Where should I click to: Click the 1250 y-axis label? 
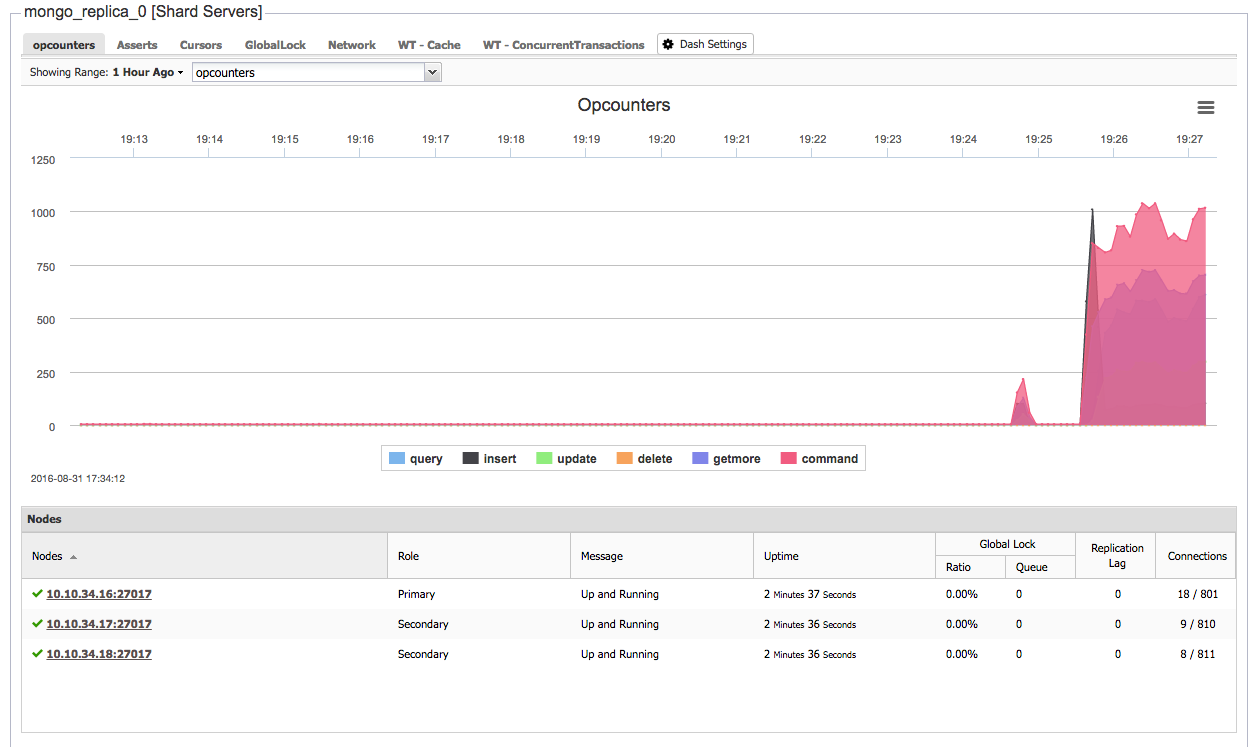pyautogui.click(x=43, y=159)
